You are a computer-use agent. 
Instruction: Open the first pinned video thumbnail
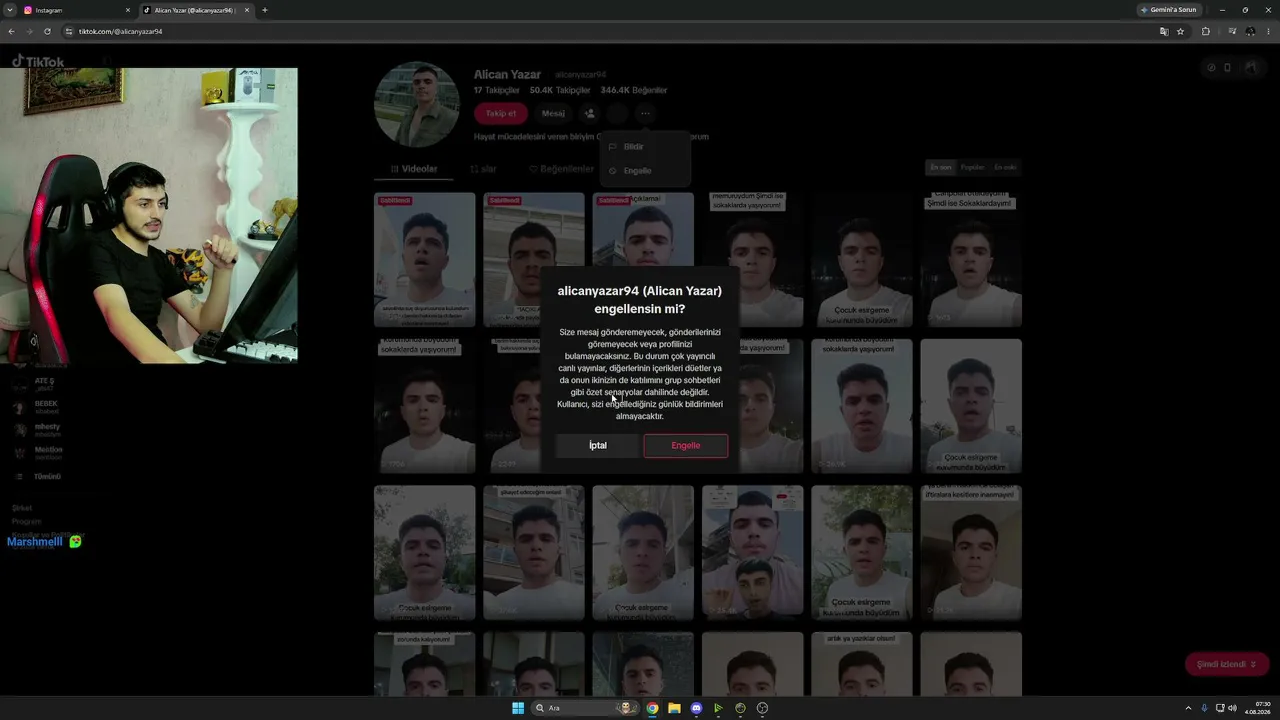click(425, 260)
